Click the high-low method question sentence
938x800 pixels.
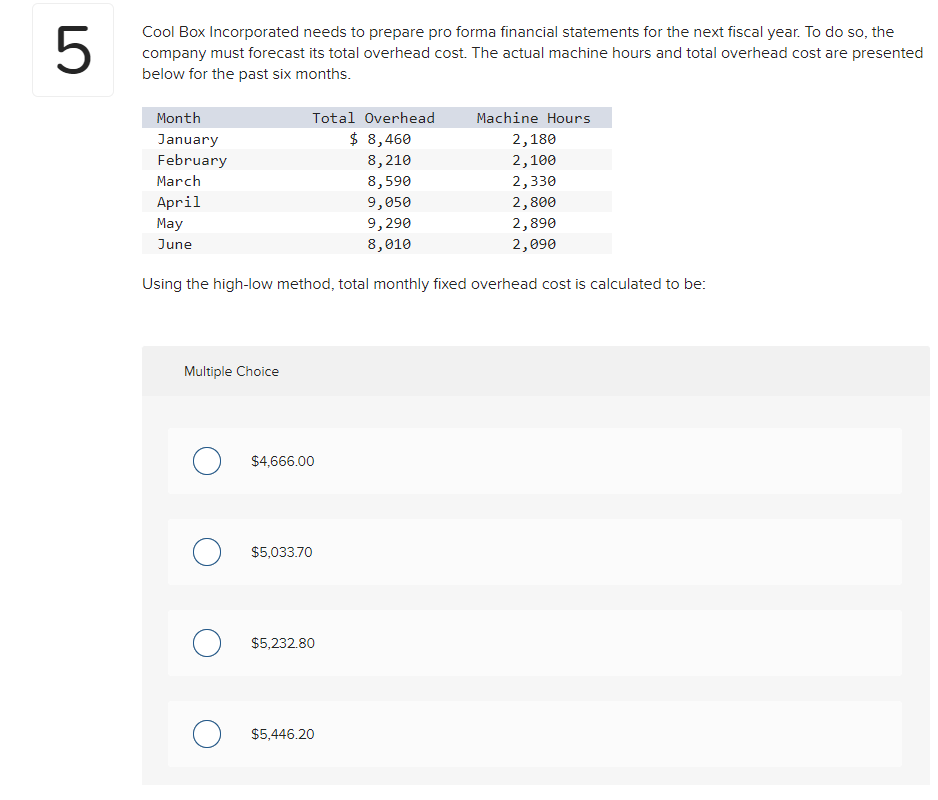424,284
